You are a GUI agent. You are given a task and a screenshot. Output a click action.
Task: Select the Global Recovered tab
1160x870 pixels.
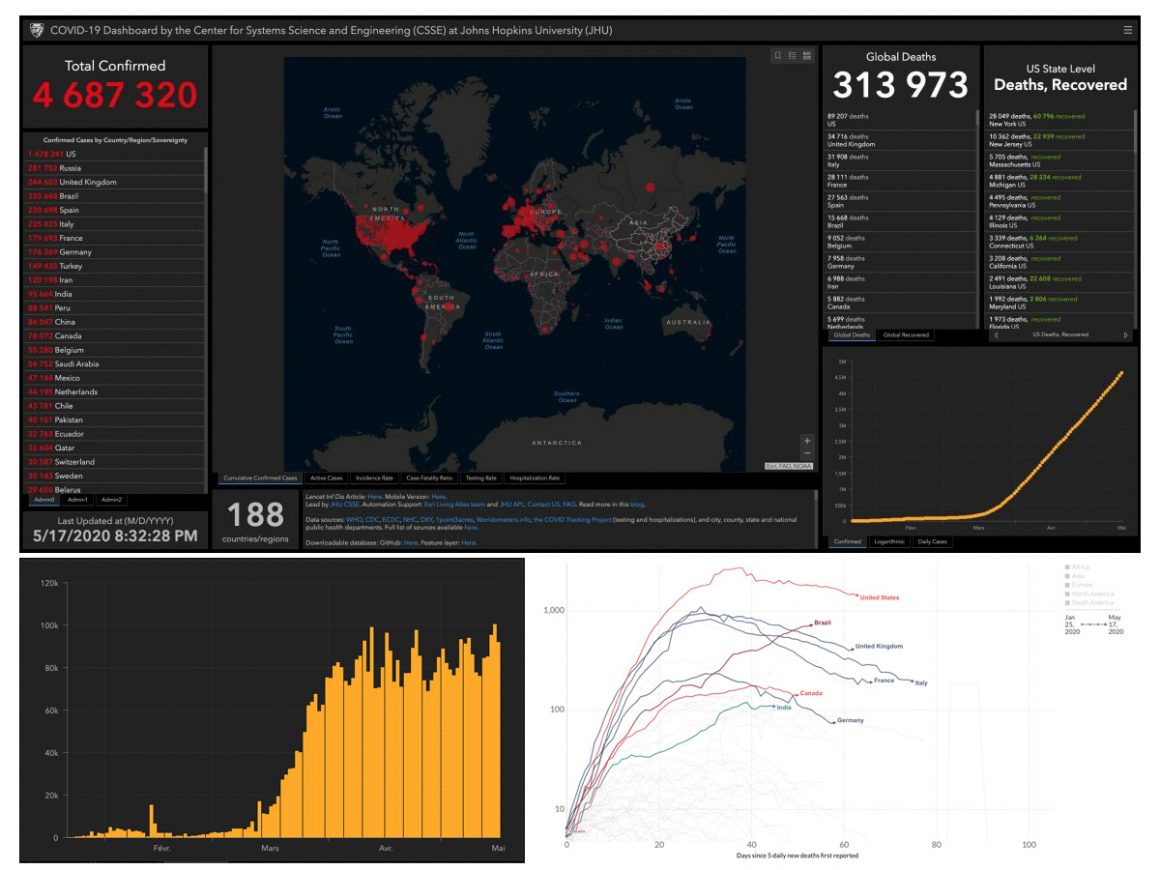[905, 335]
